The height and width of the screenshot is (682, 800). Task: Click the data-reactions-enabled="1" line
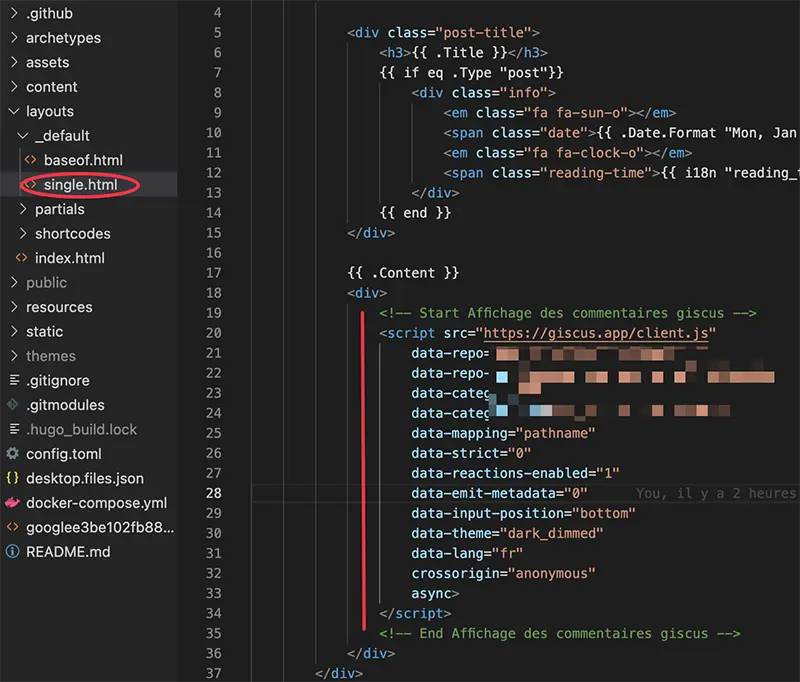[515, 473]
